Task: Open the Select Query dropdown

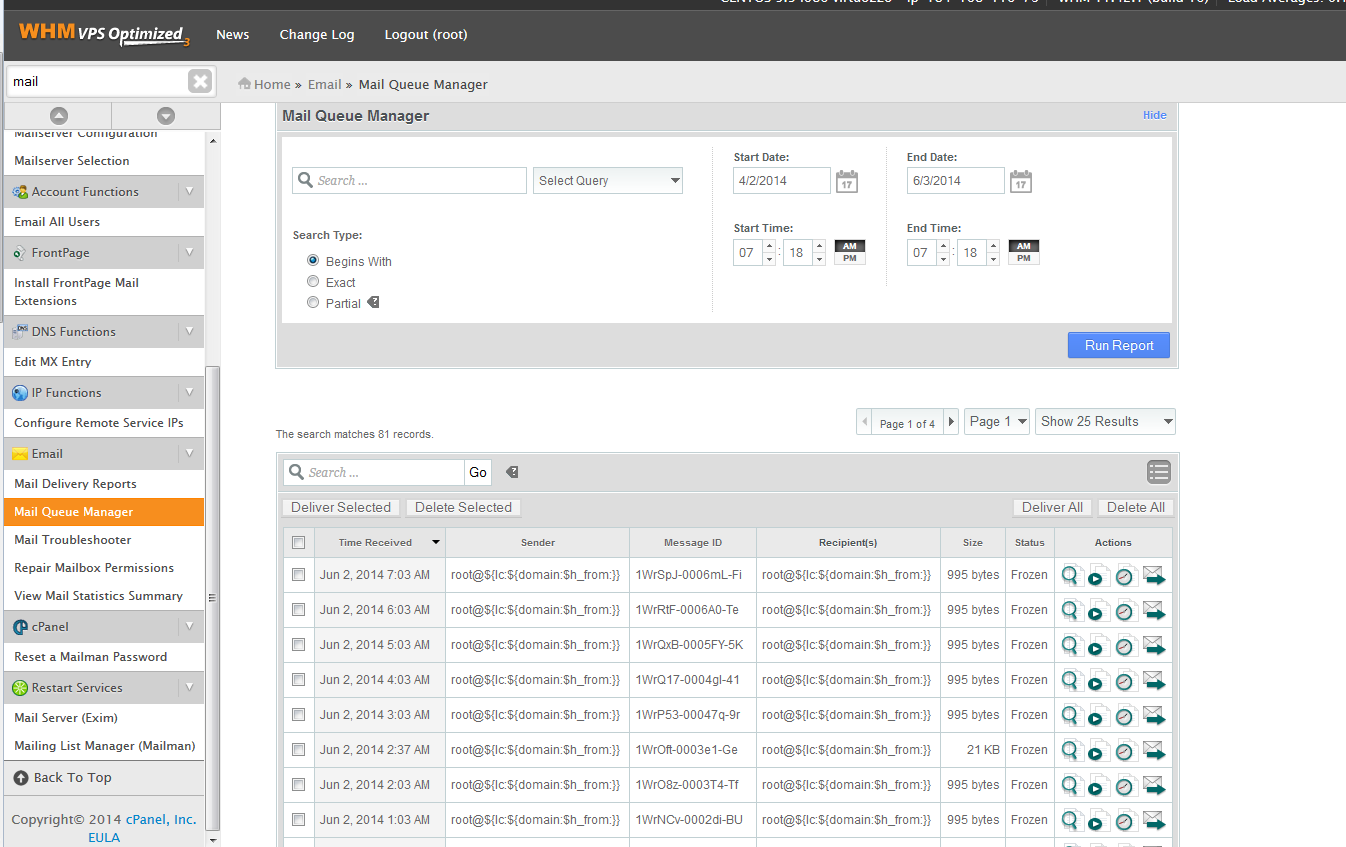Action: click(608, 181)
